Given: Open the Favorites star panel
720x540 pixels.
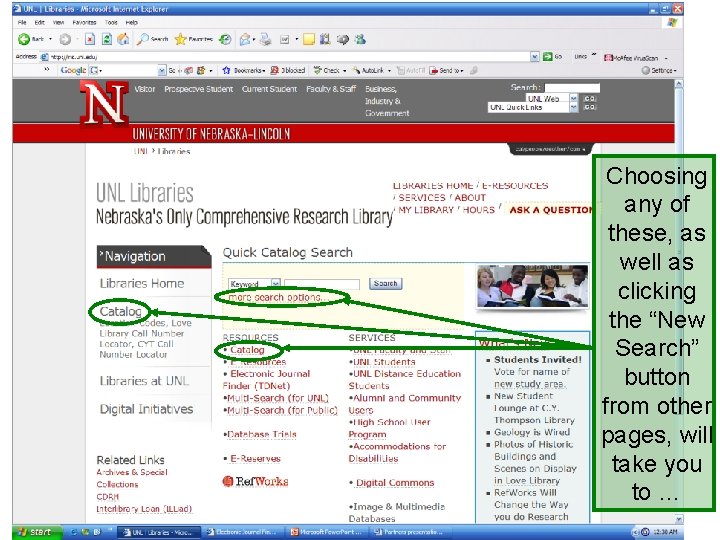Looking at the screenshot, I should click(x=193, y=39).
